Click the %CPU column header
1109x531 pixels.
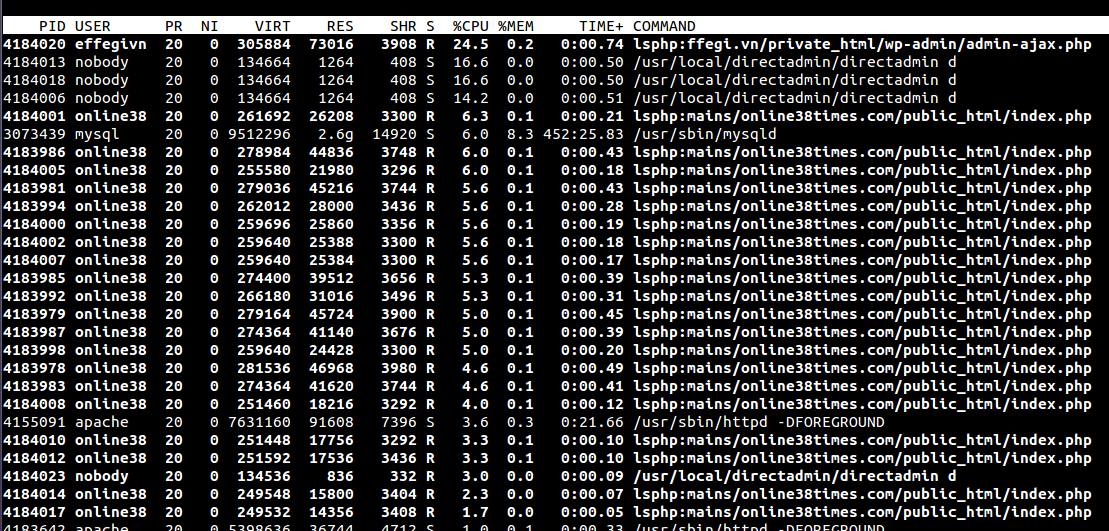click(471, 26)
